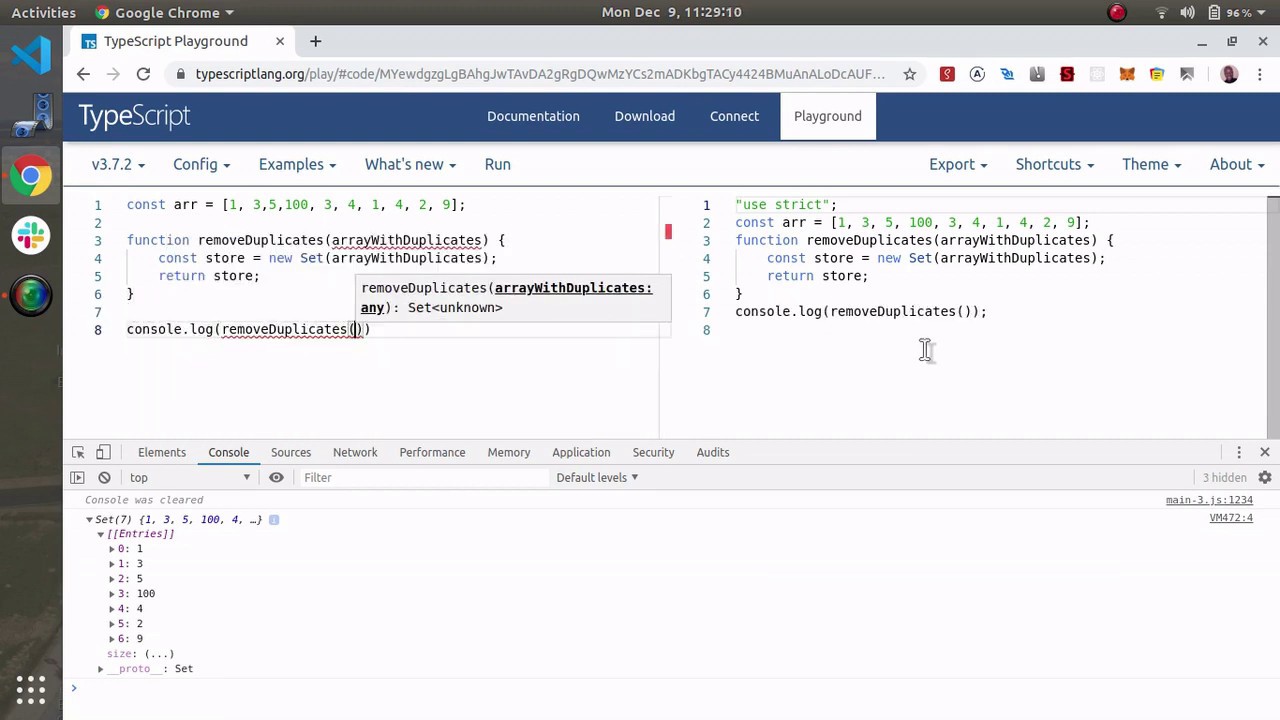
Task: Open the Chrome profile avatar
Action: coord(1229,74)
